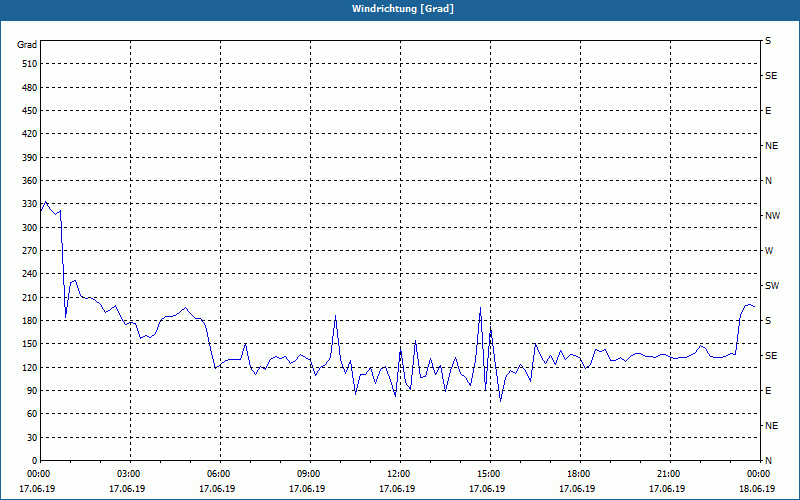Select the 30 value on the left axis
Screen dimensions: 800x500
(x=32, y=437)
